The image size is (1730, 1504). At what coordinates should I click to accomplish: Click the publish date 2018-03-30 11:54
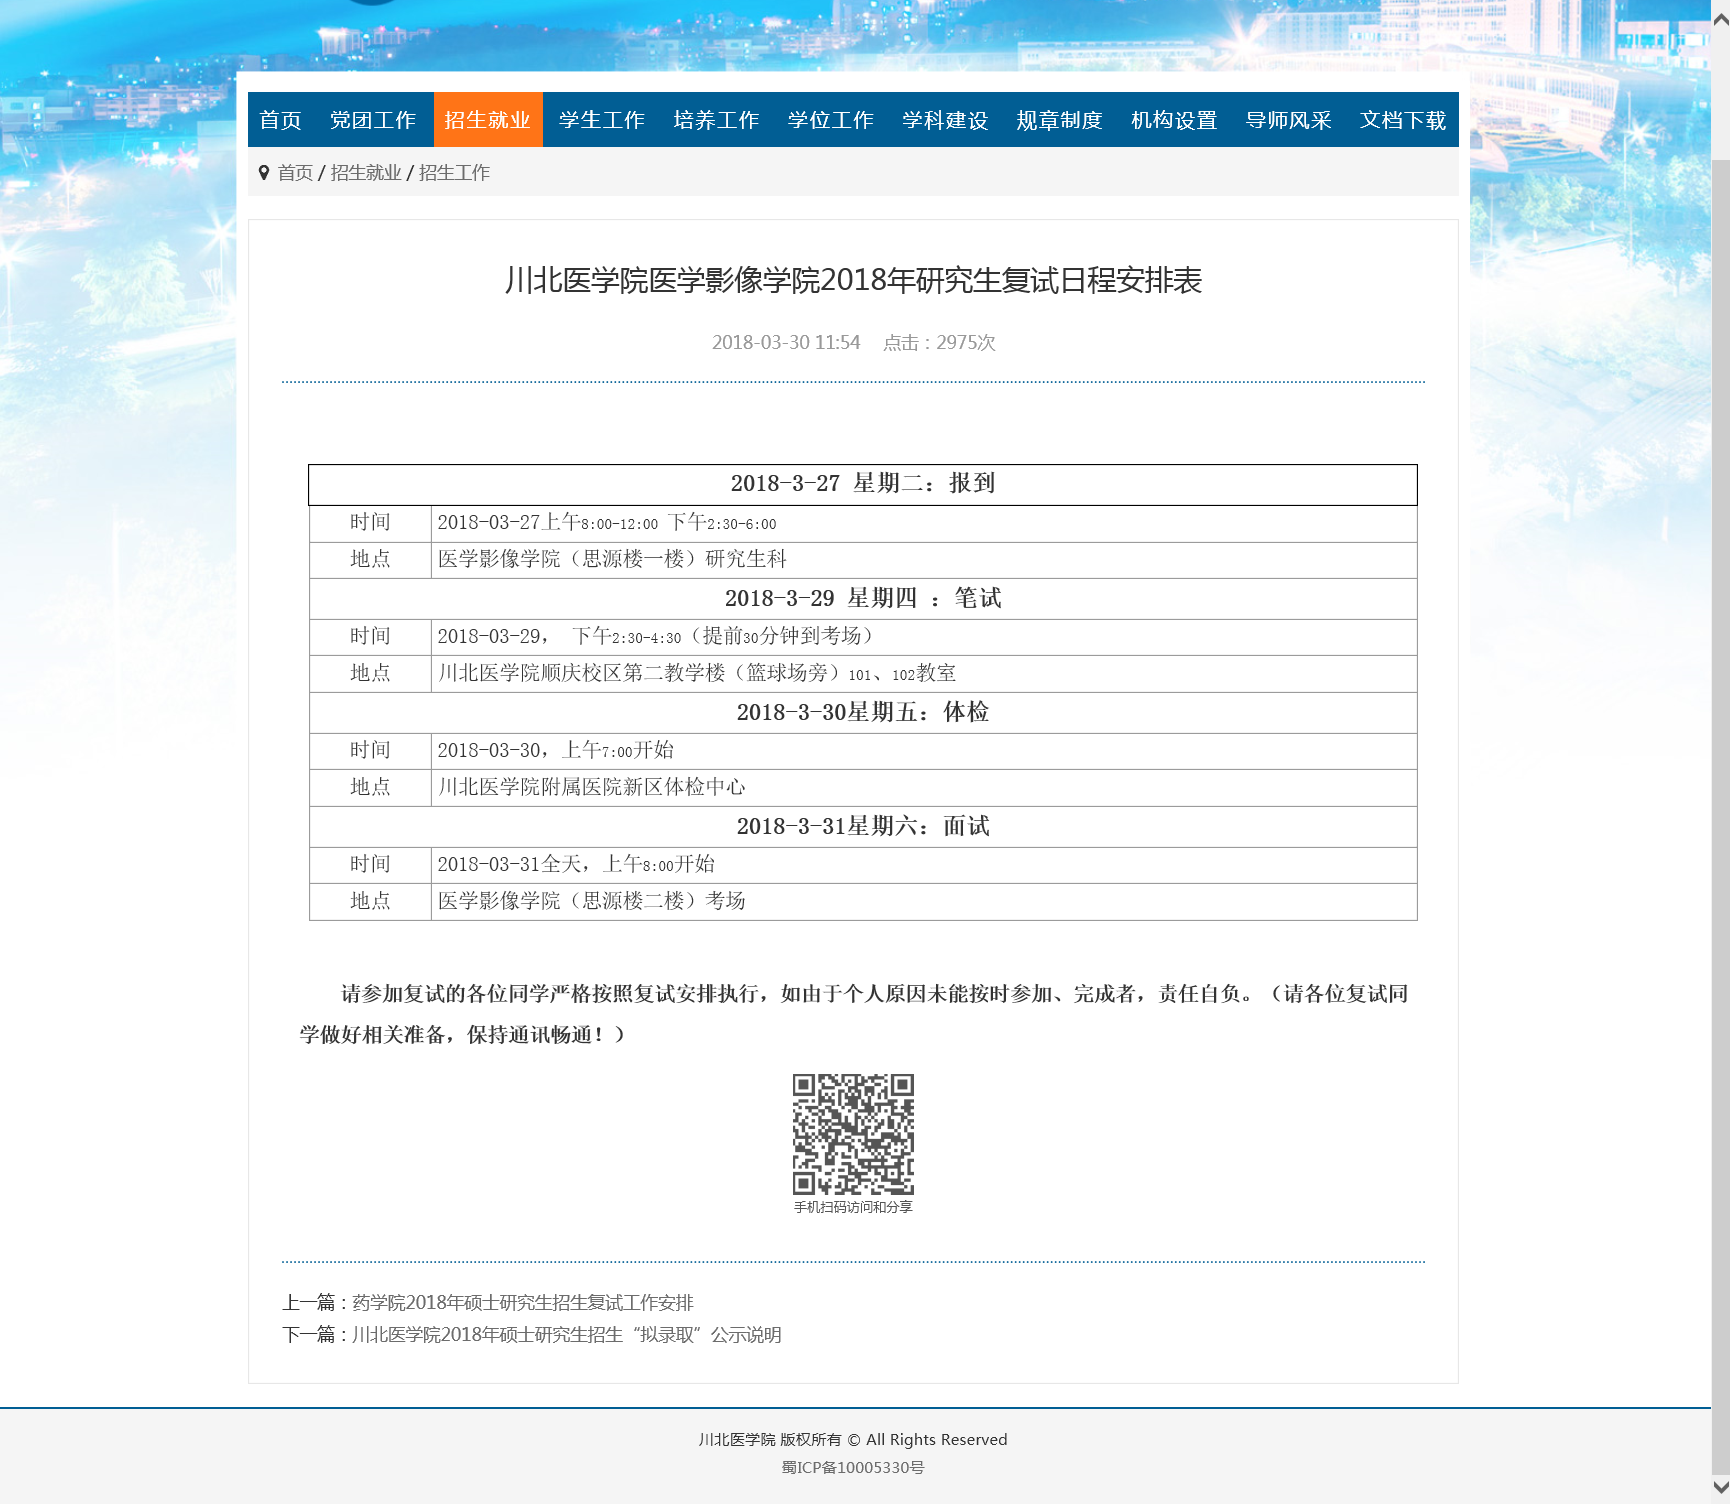pyautogui.click(x=786, y=342)
